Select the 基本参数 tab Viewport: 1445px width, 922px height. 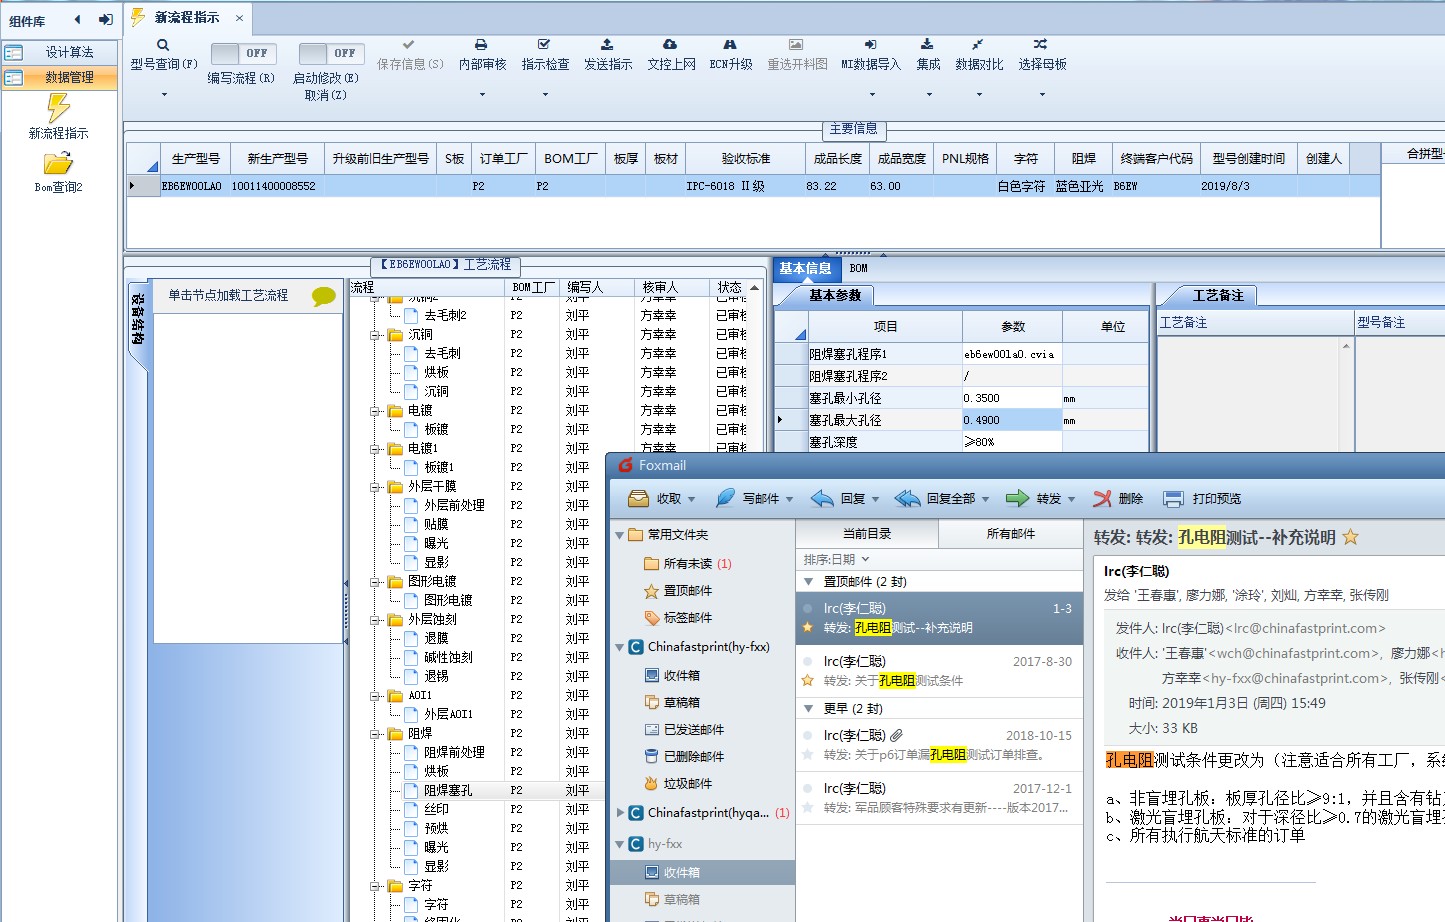835,295
